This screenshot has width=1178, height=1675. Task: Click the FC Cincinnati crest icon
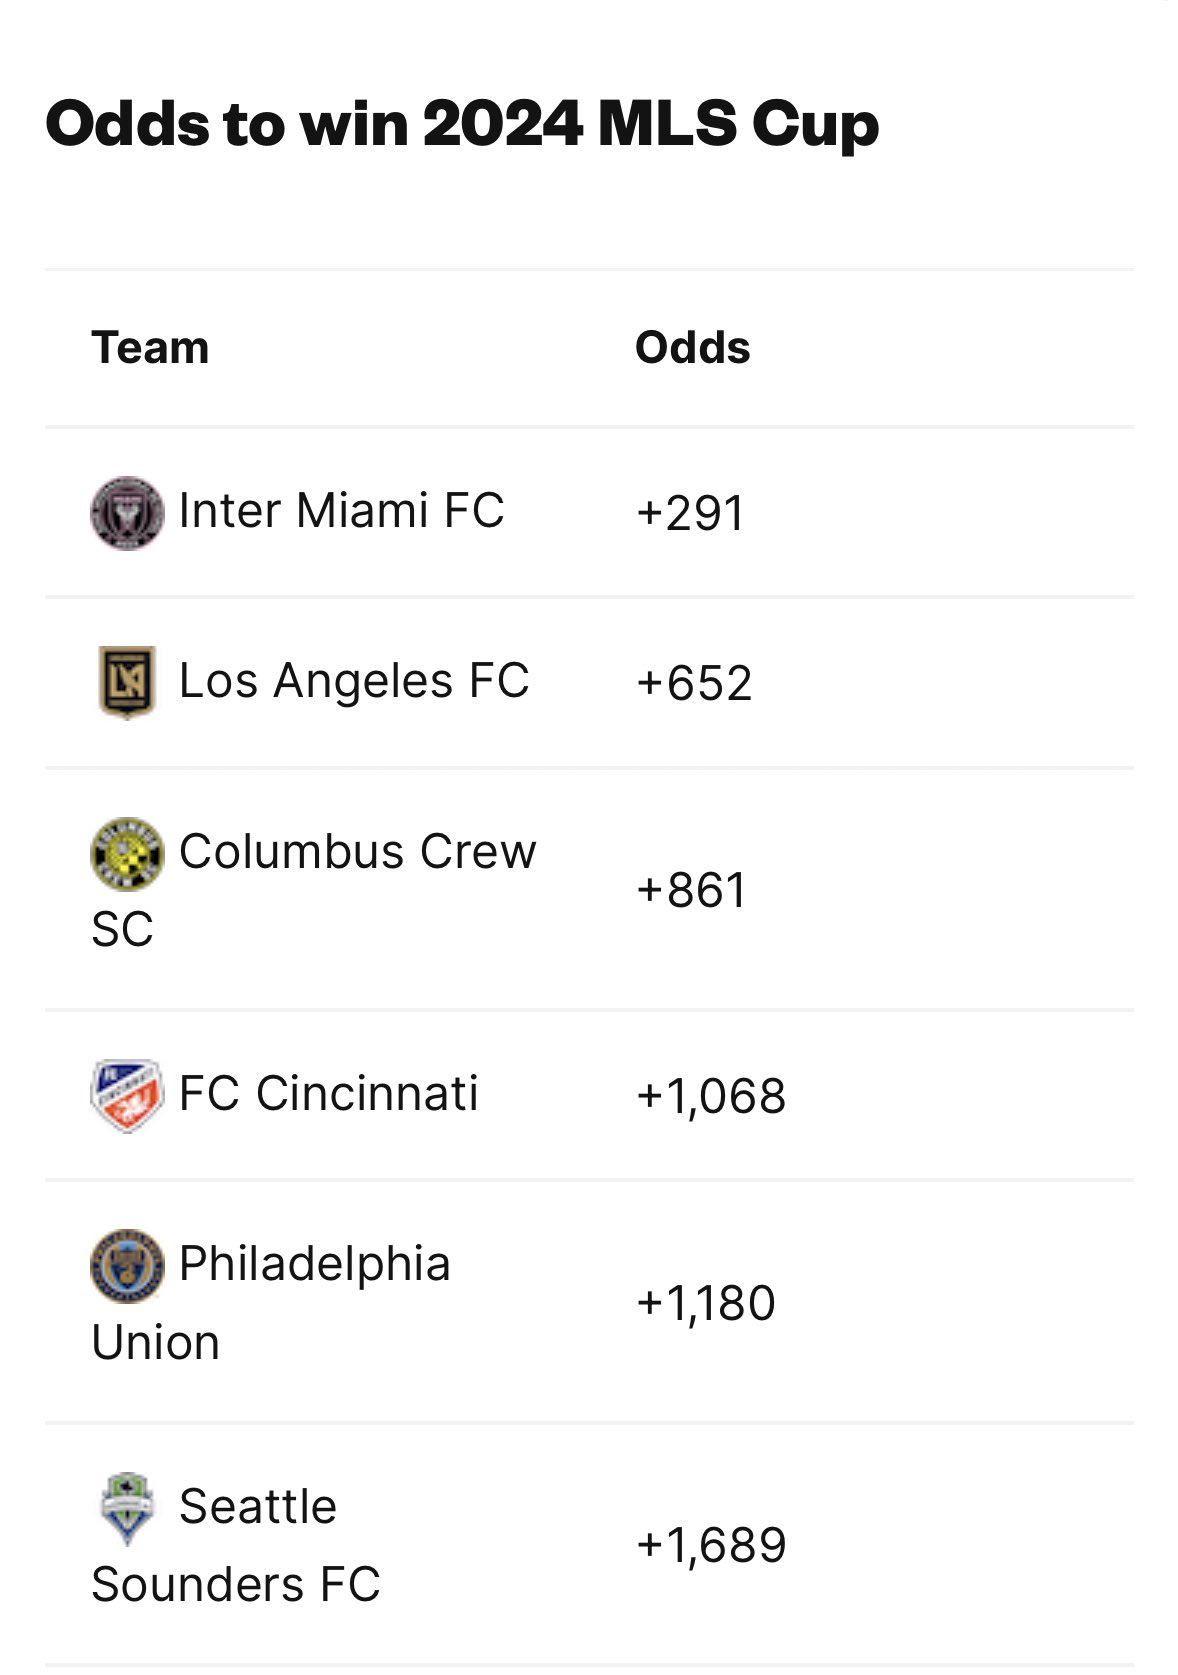127,1095
